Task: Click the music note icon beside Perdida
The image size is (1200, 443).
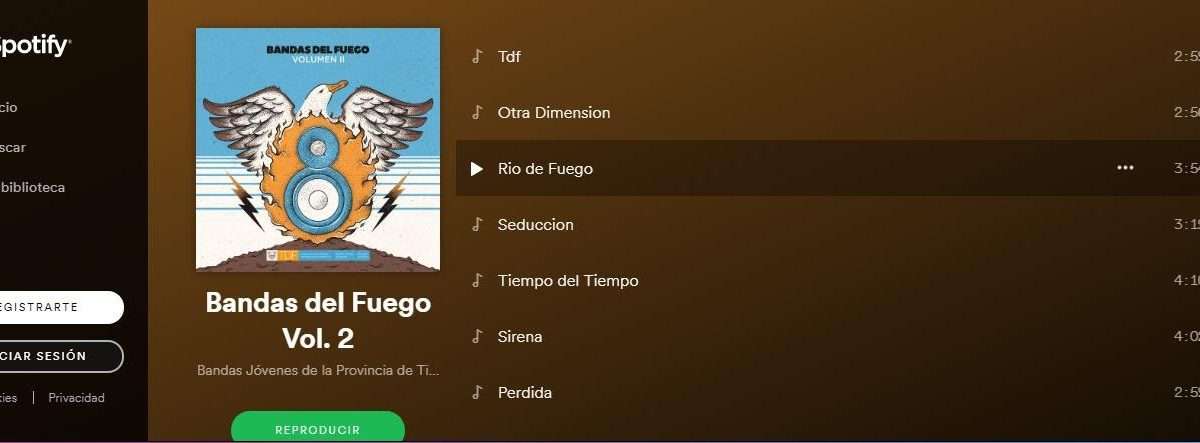Action: [477, 392]
